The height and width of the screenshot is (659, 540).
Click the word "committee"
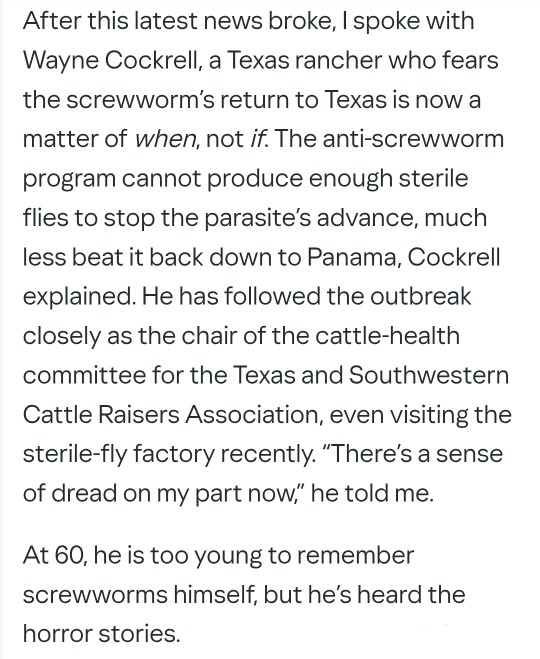click(84, 375)
